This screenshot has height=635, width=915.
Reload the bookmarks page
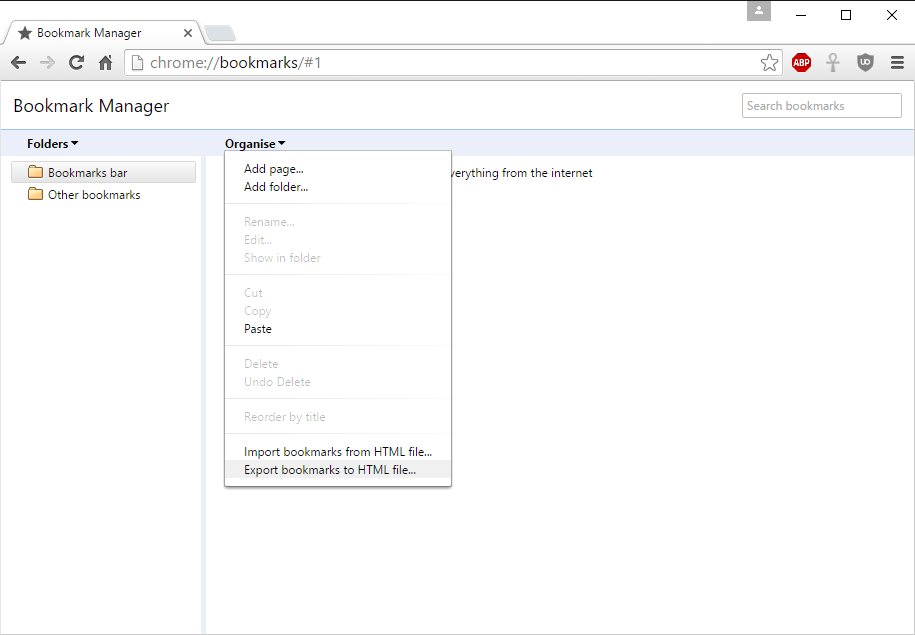pos(76,63)
